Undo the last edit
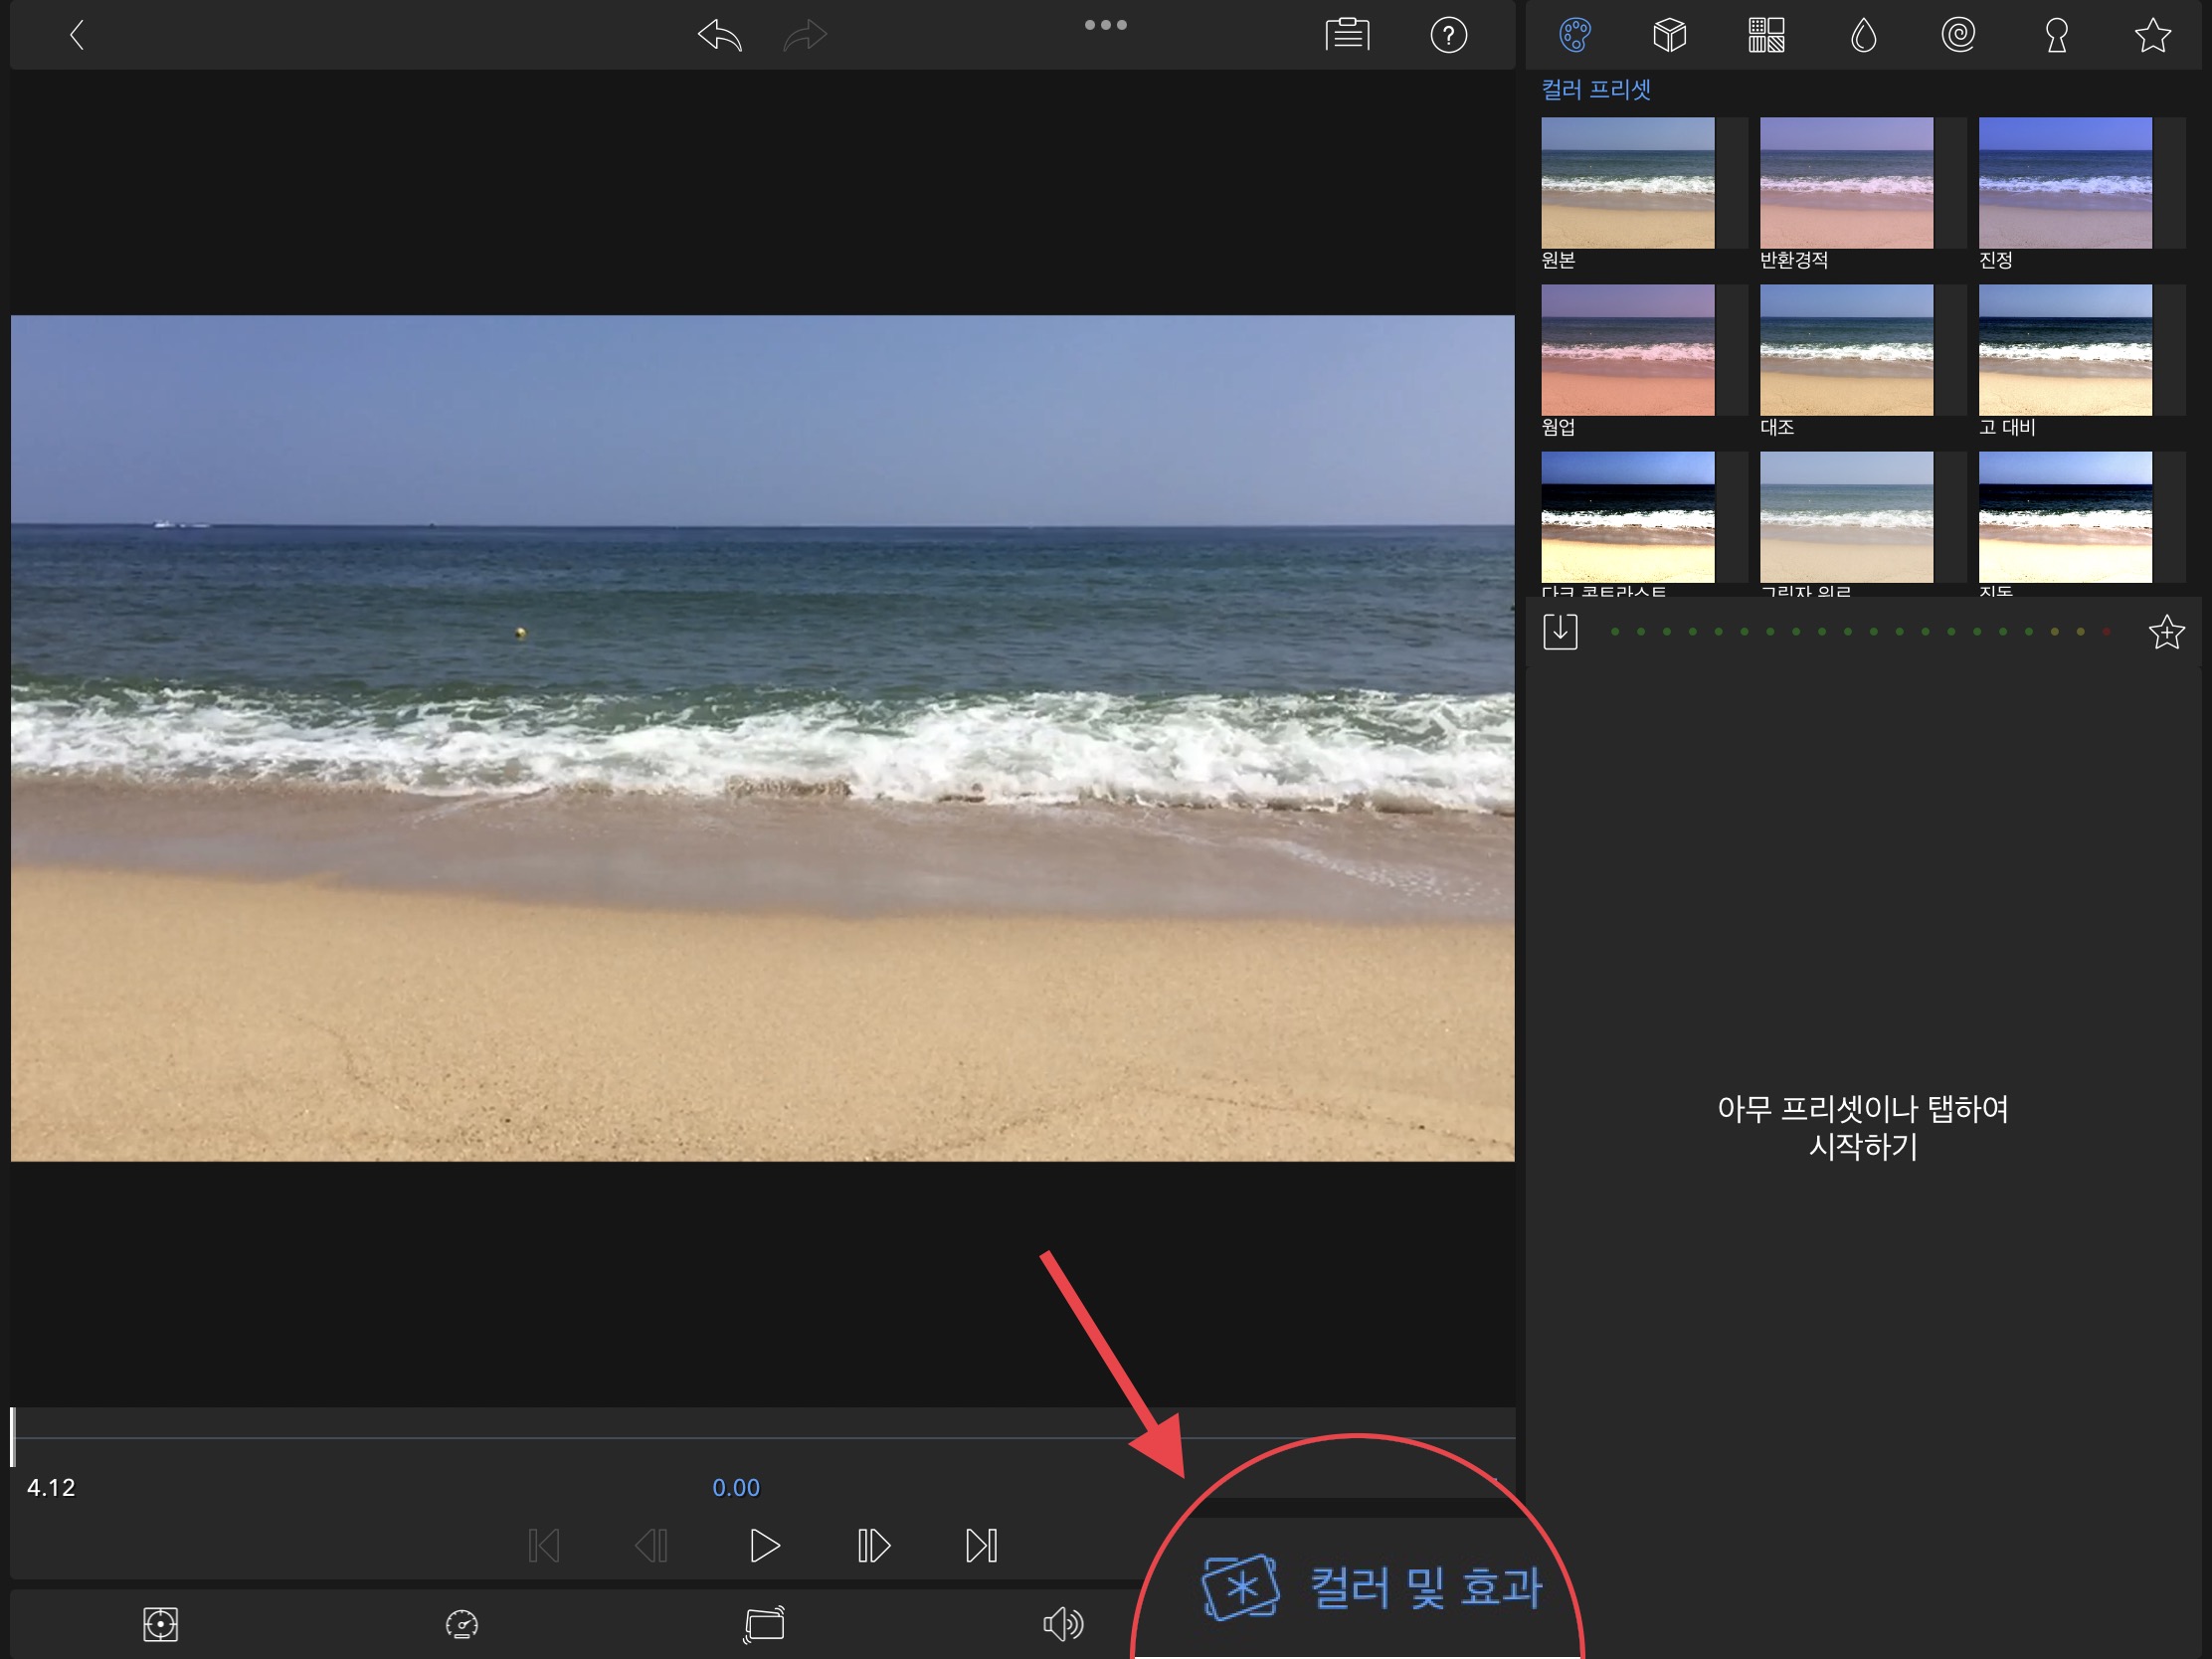Viewport: 2212px width, 1659px height. [720, 36]
